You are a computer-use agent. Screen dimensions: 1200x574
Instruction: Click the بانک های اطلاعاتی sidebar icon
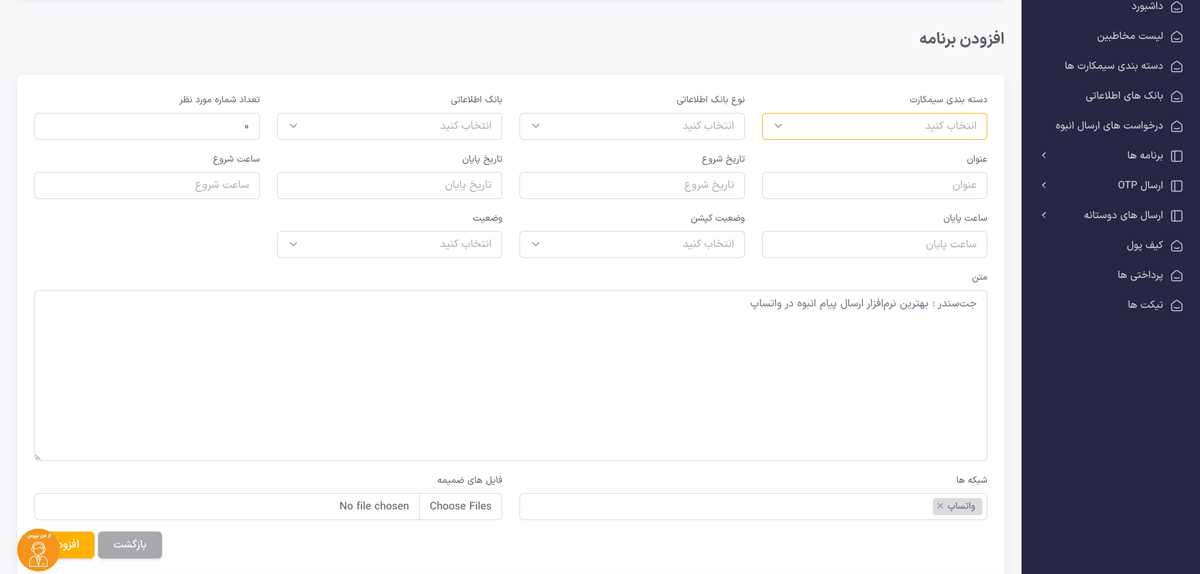1176,97
